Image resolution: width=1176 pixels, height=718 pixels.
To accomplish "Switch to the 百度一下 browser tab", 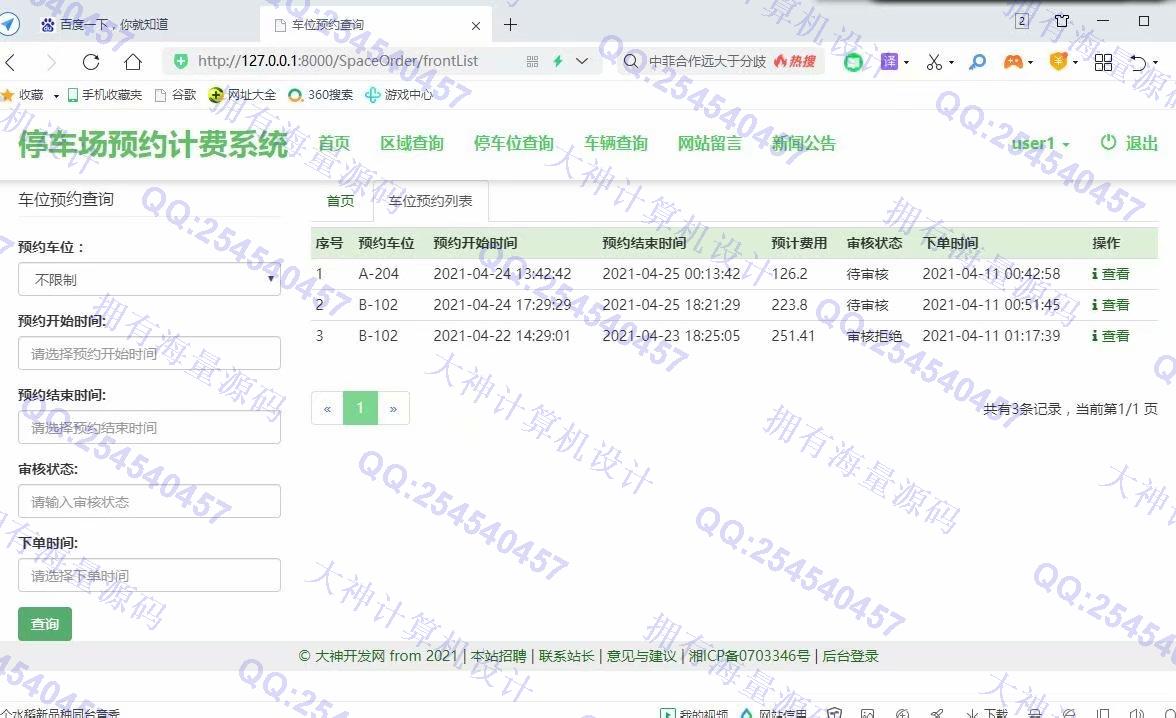I will coord(113,25).
